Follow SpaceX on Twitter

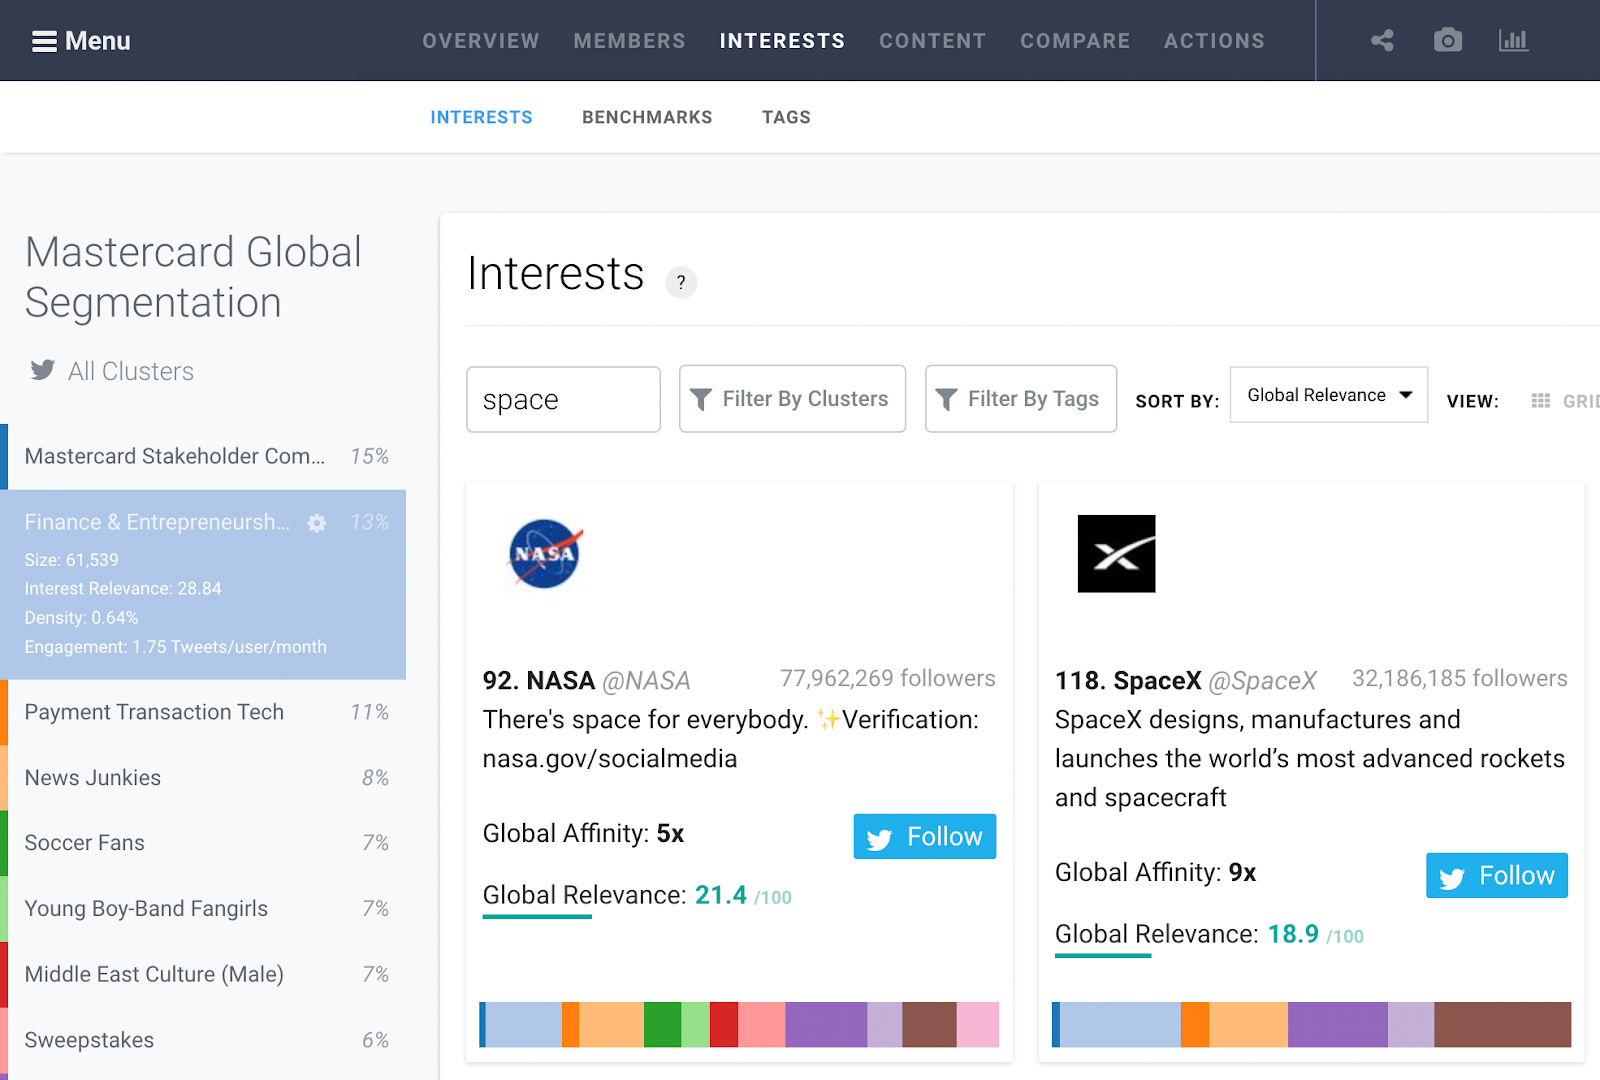click(1497, 875)
